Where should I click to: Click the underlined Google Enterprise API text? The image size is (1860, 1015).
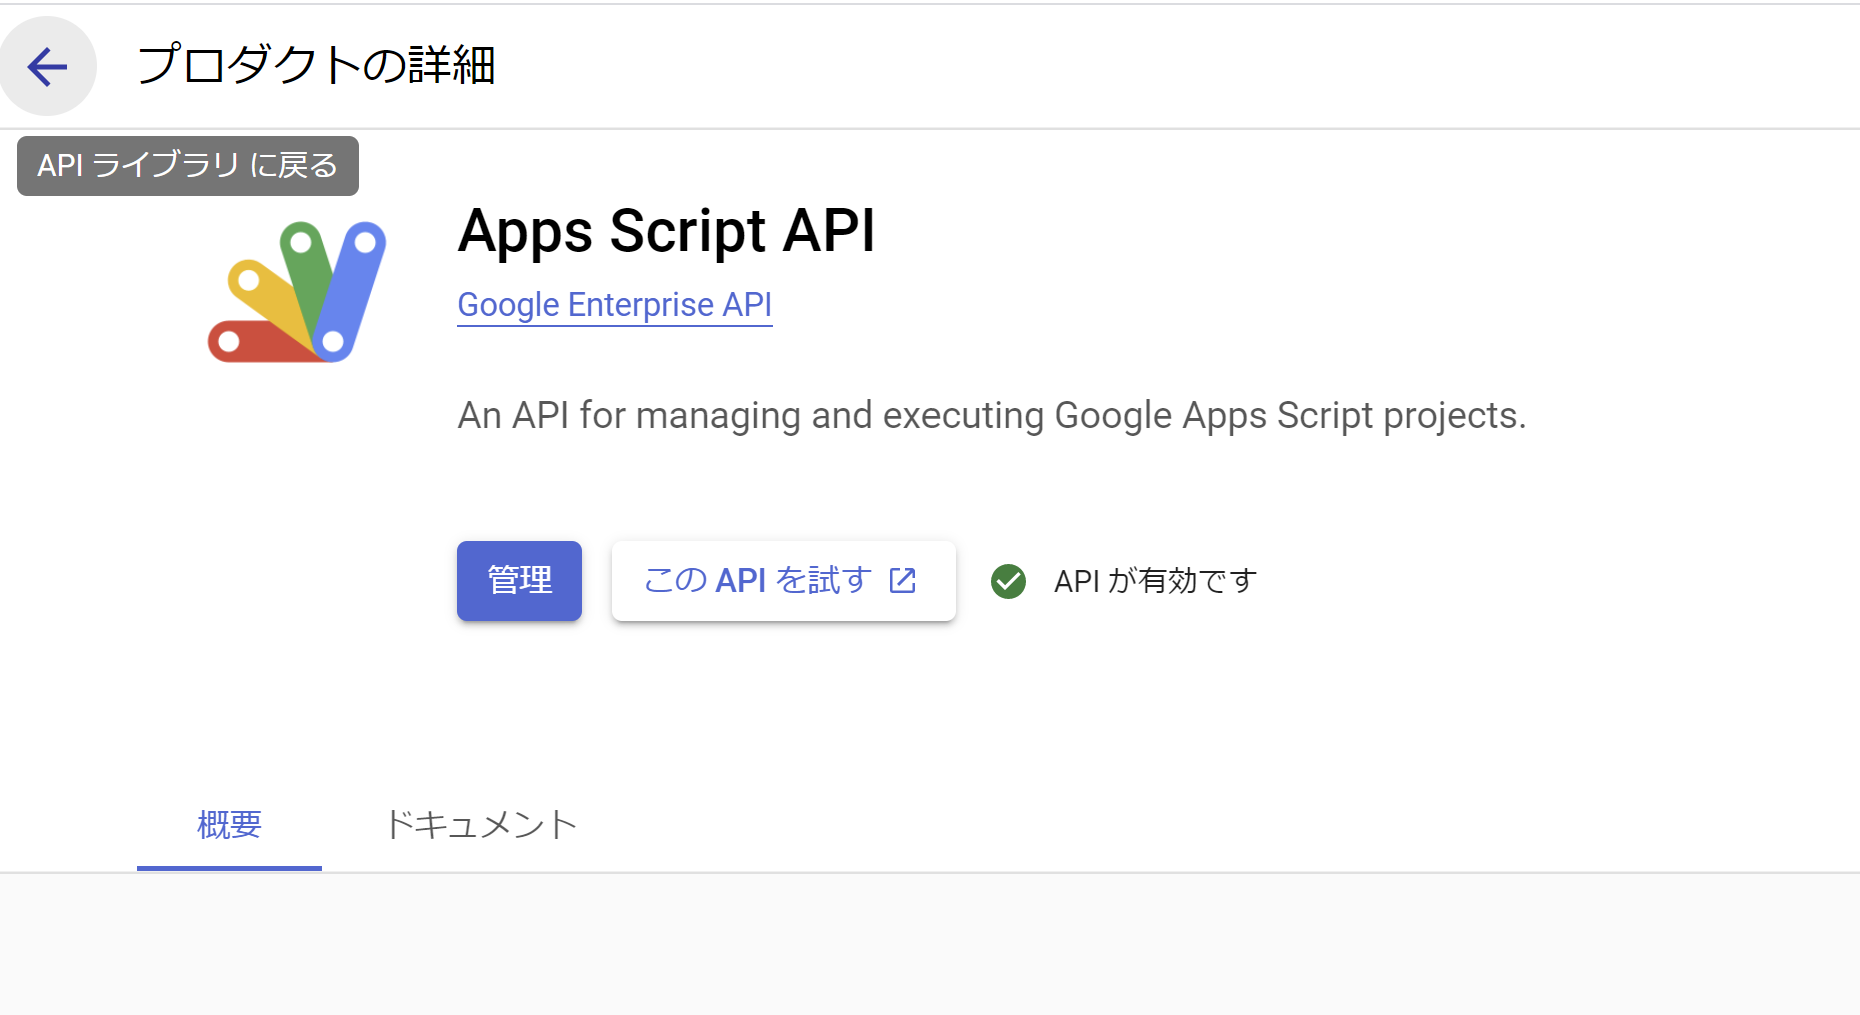pos(614,305)
